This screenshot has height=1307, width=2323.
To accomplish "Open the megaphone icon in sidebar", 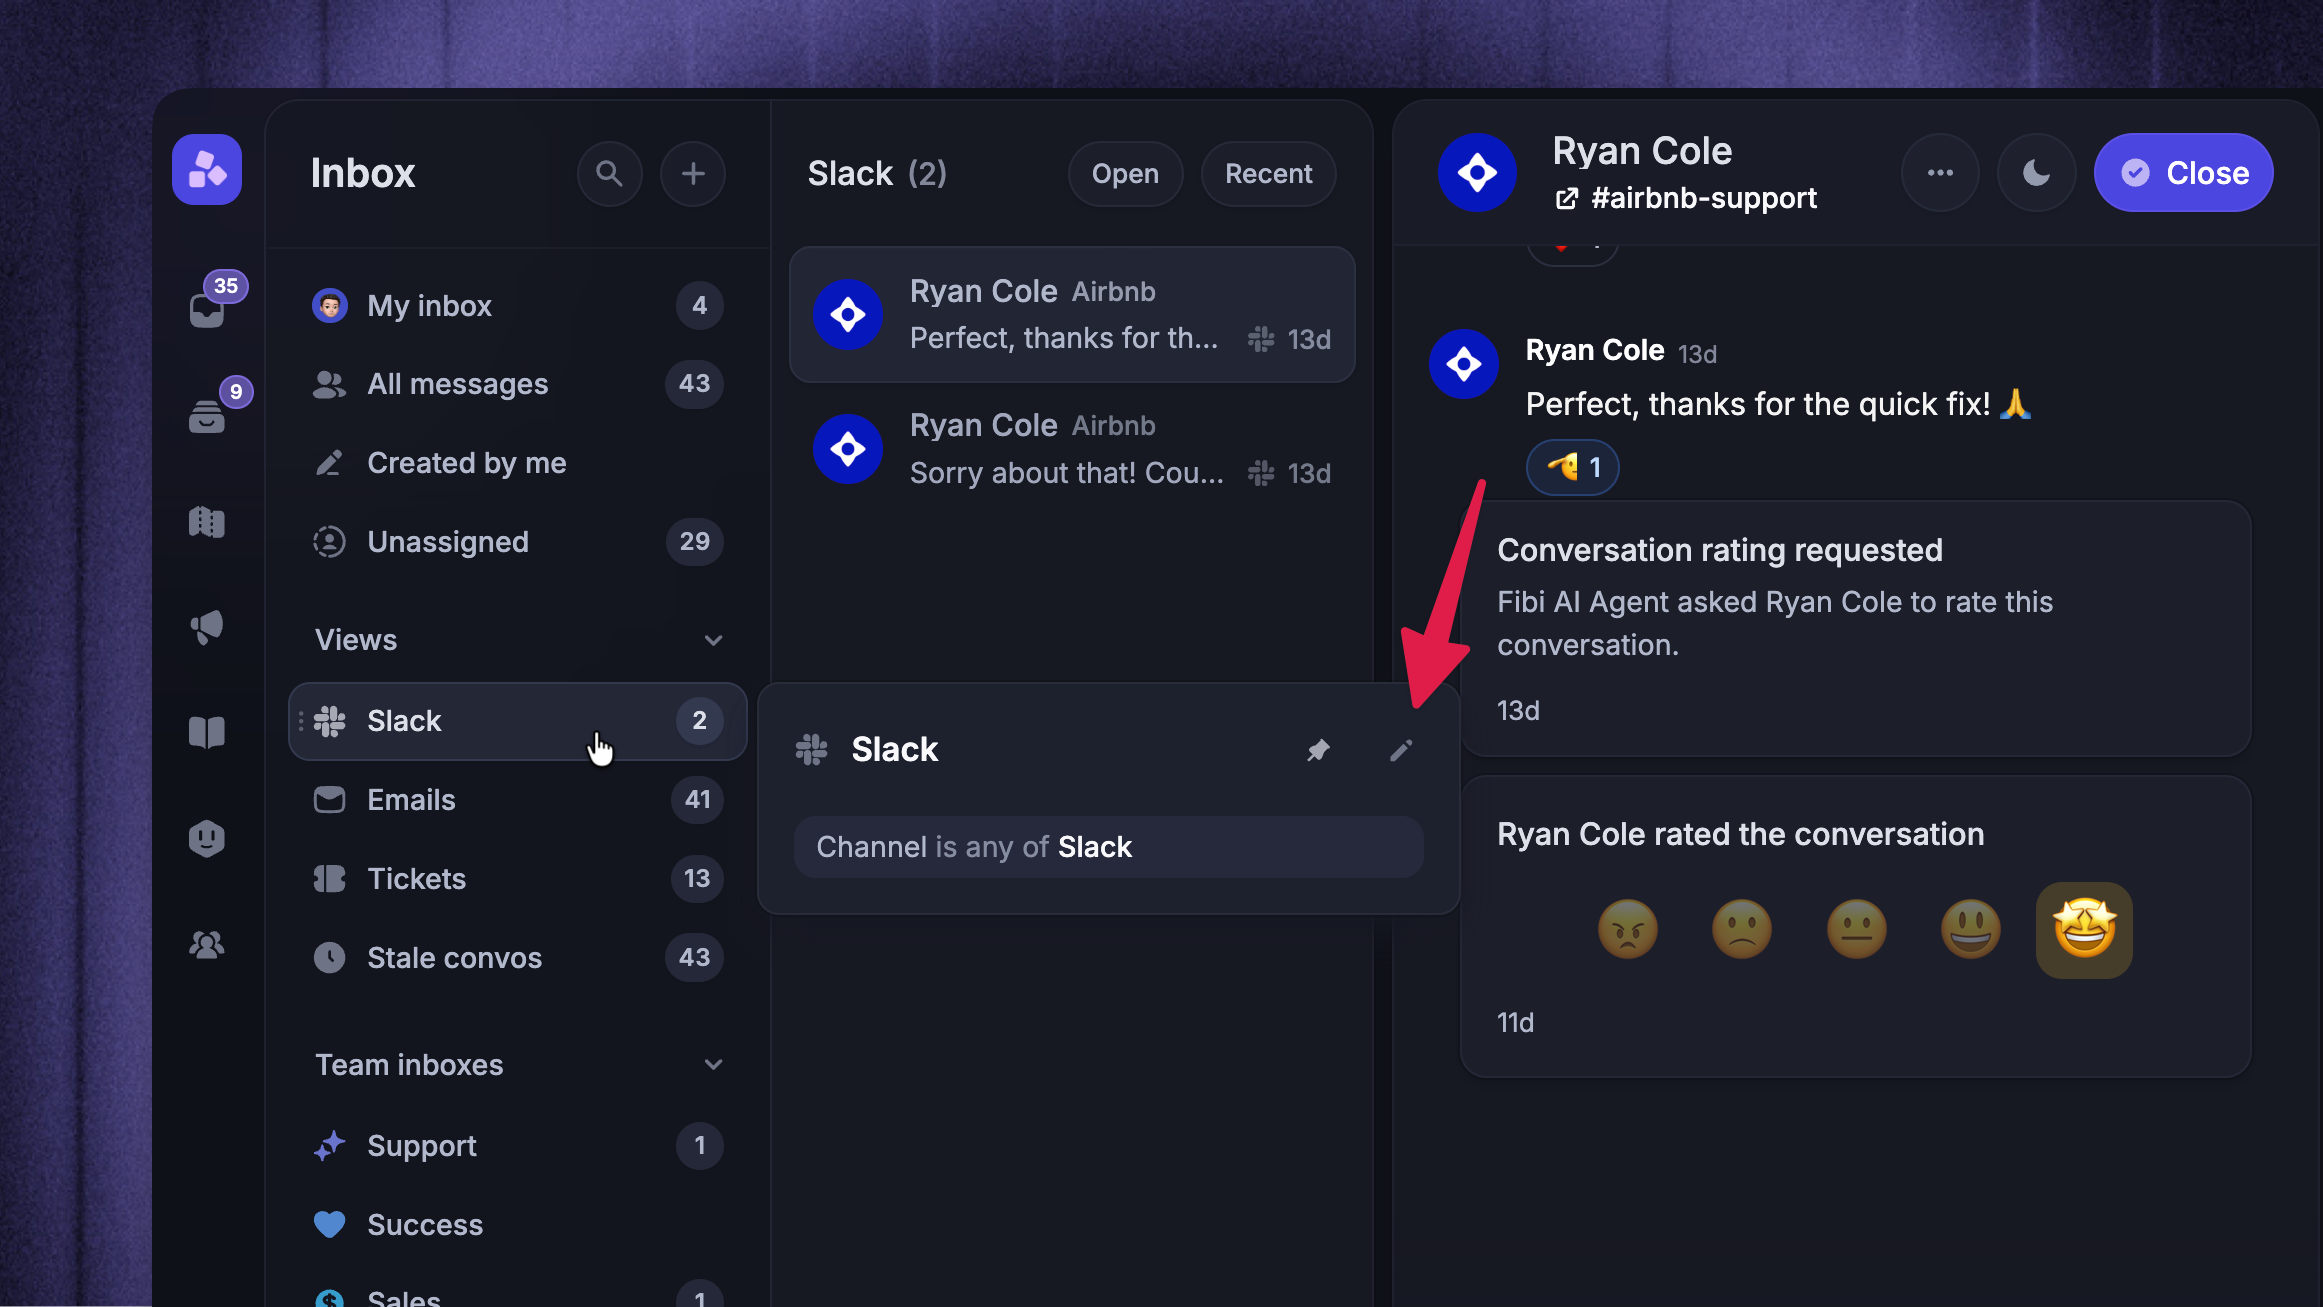I will [x=207, y=627].
